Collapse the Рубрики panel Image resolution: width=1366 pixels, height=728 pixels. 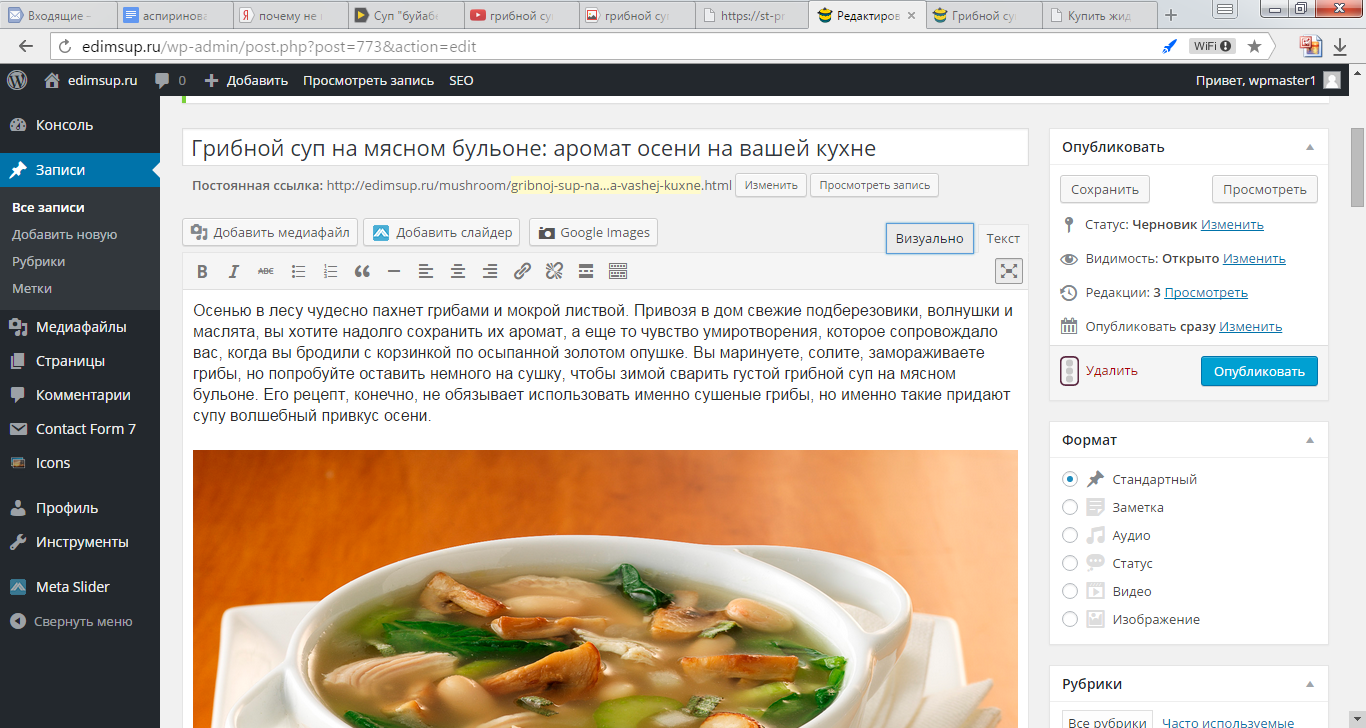1309,683
